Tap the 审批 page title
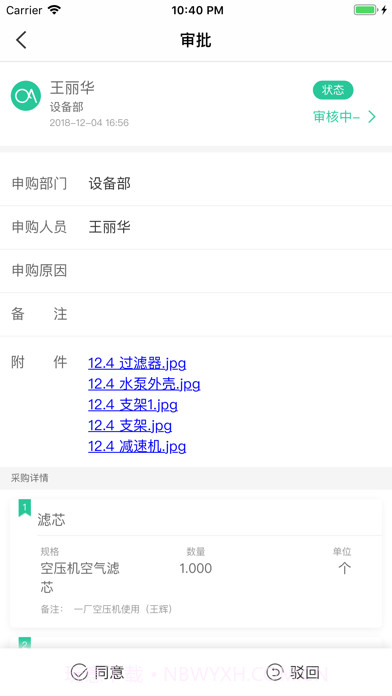This screenshot has height=696, width=392. [x=196, y=40]
